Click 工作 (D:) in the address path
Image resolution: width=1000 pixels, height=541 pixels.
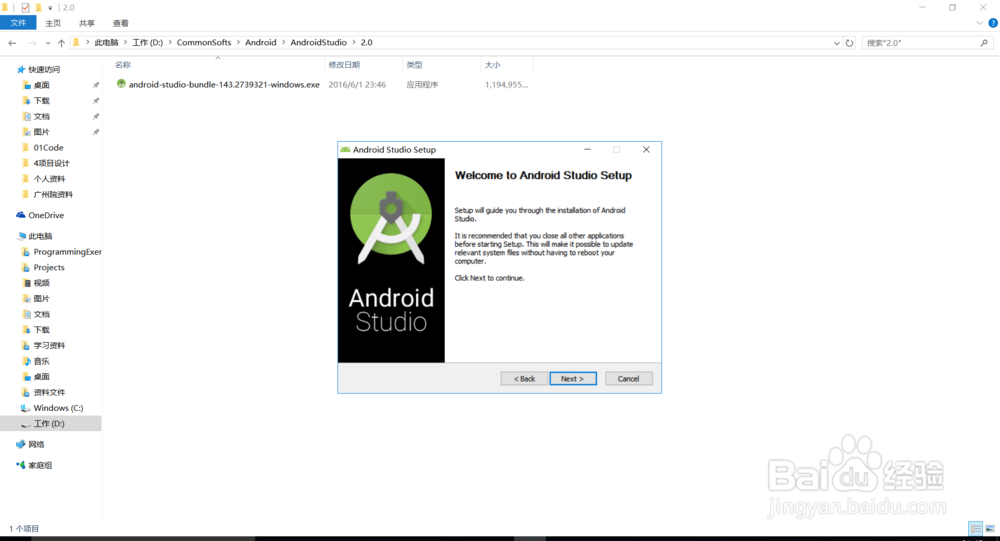pos(147,43)
